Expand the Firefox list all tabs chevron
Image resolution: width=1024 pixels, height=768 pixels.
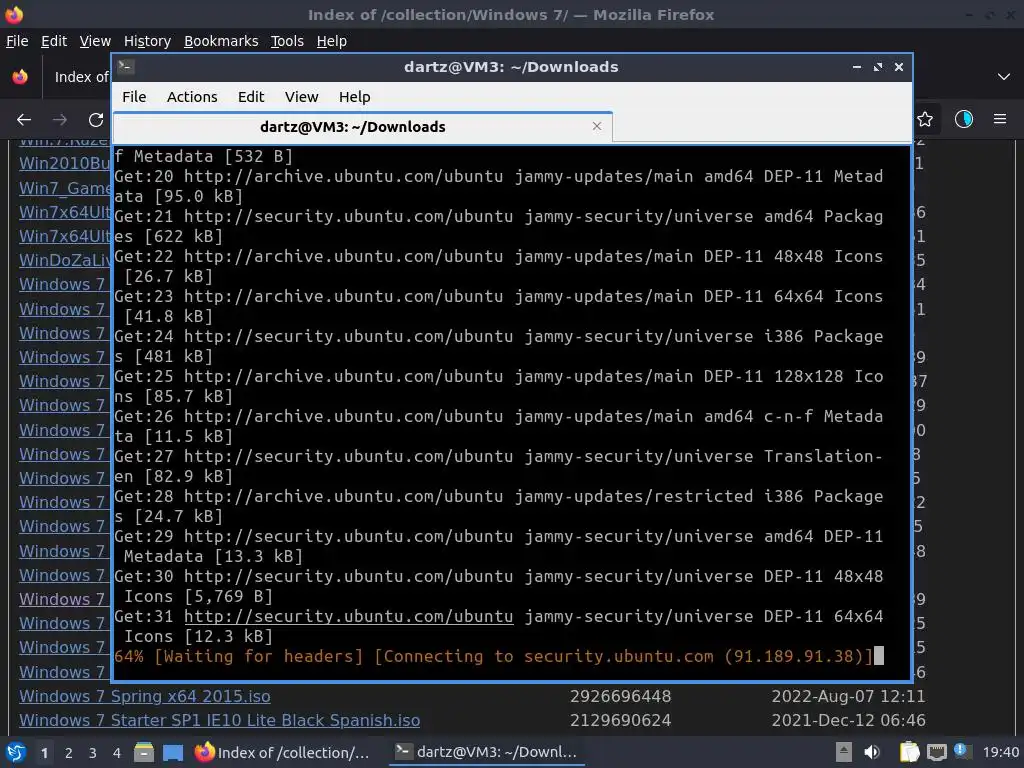1004,76
